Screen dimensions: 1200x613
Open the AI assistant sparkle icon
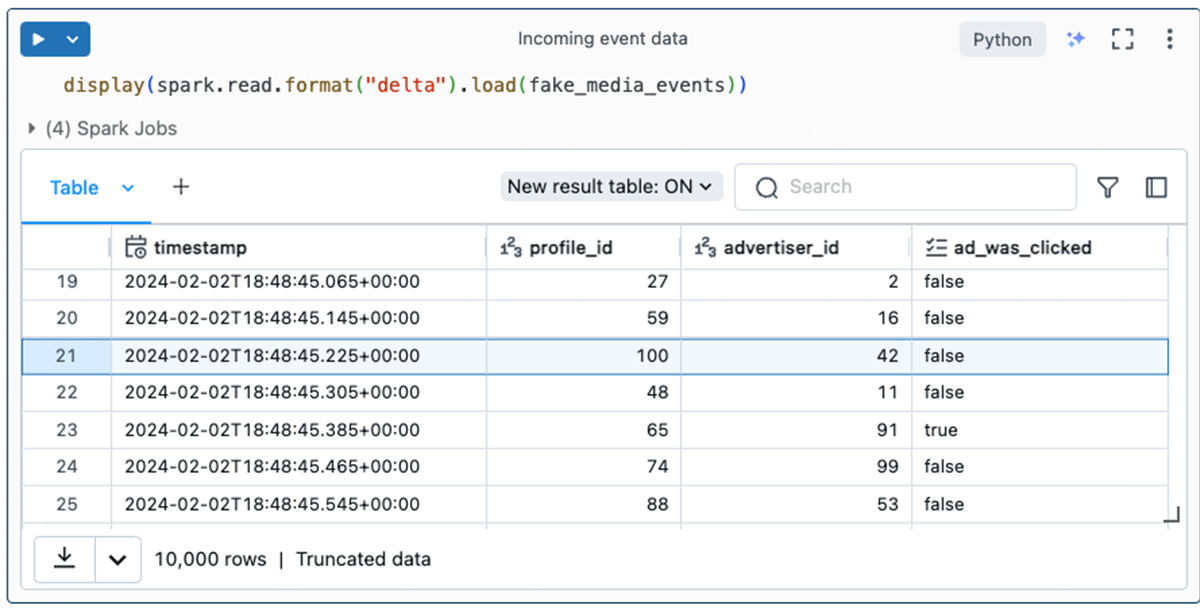click(1075, 40)
